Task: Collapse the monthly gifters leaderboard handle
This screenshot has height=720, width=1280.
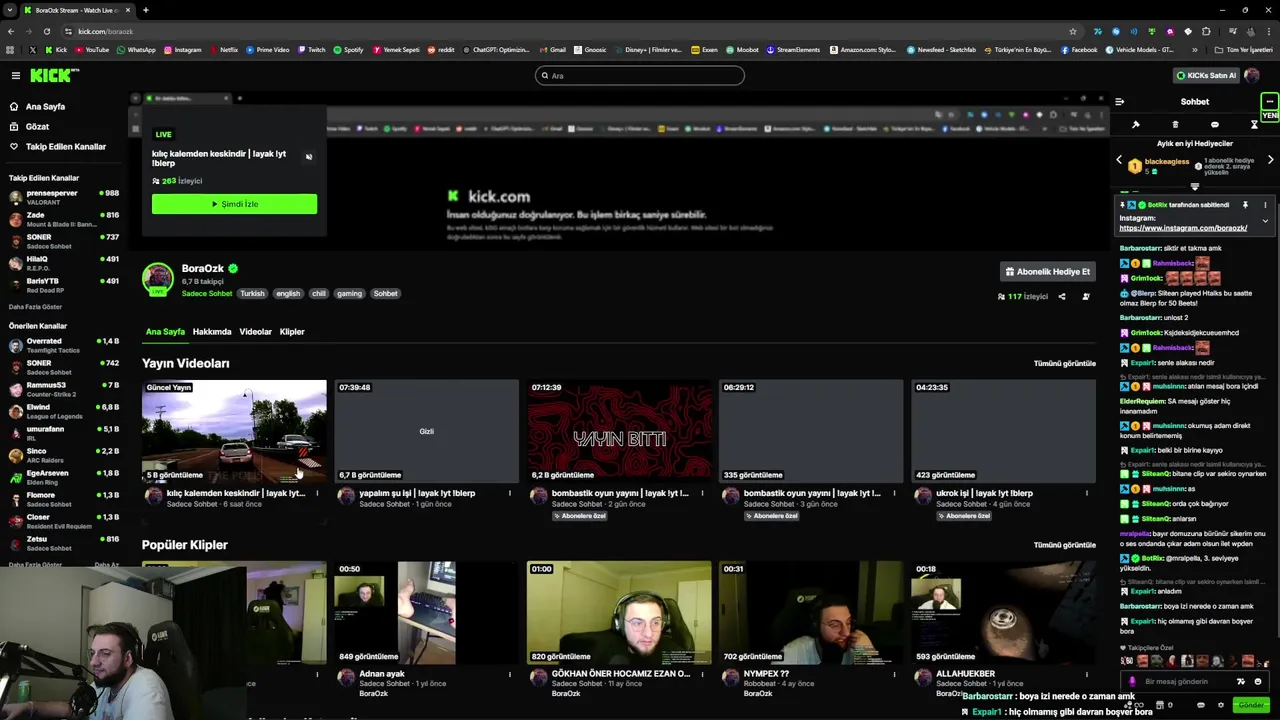Action: pyautogui.click(x=1194, y=186)
